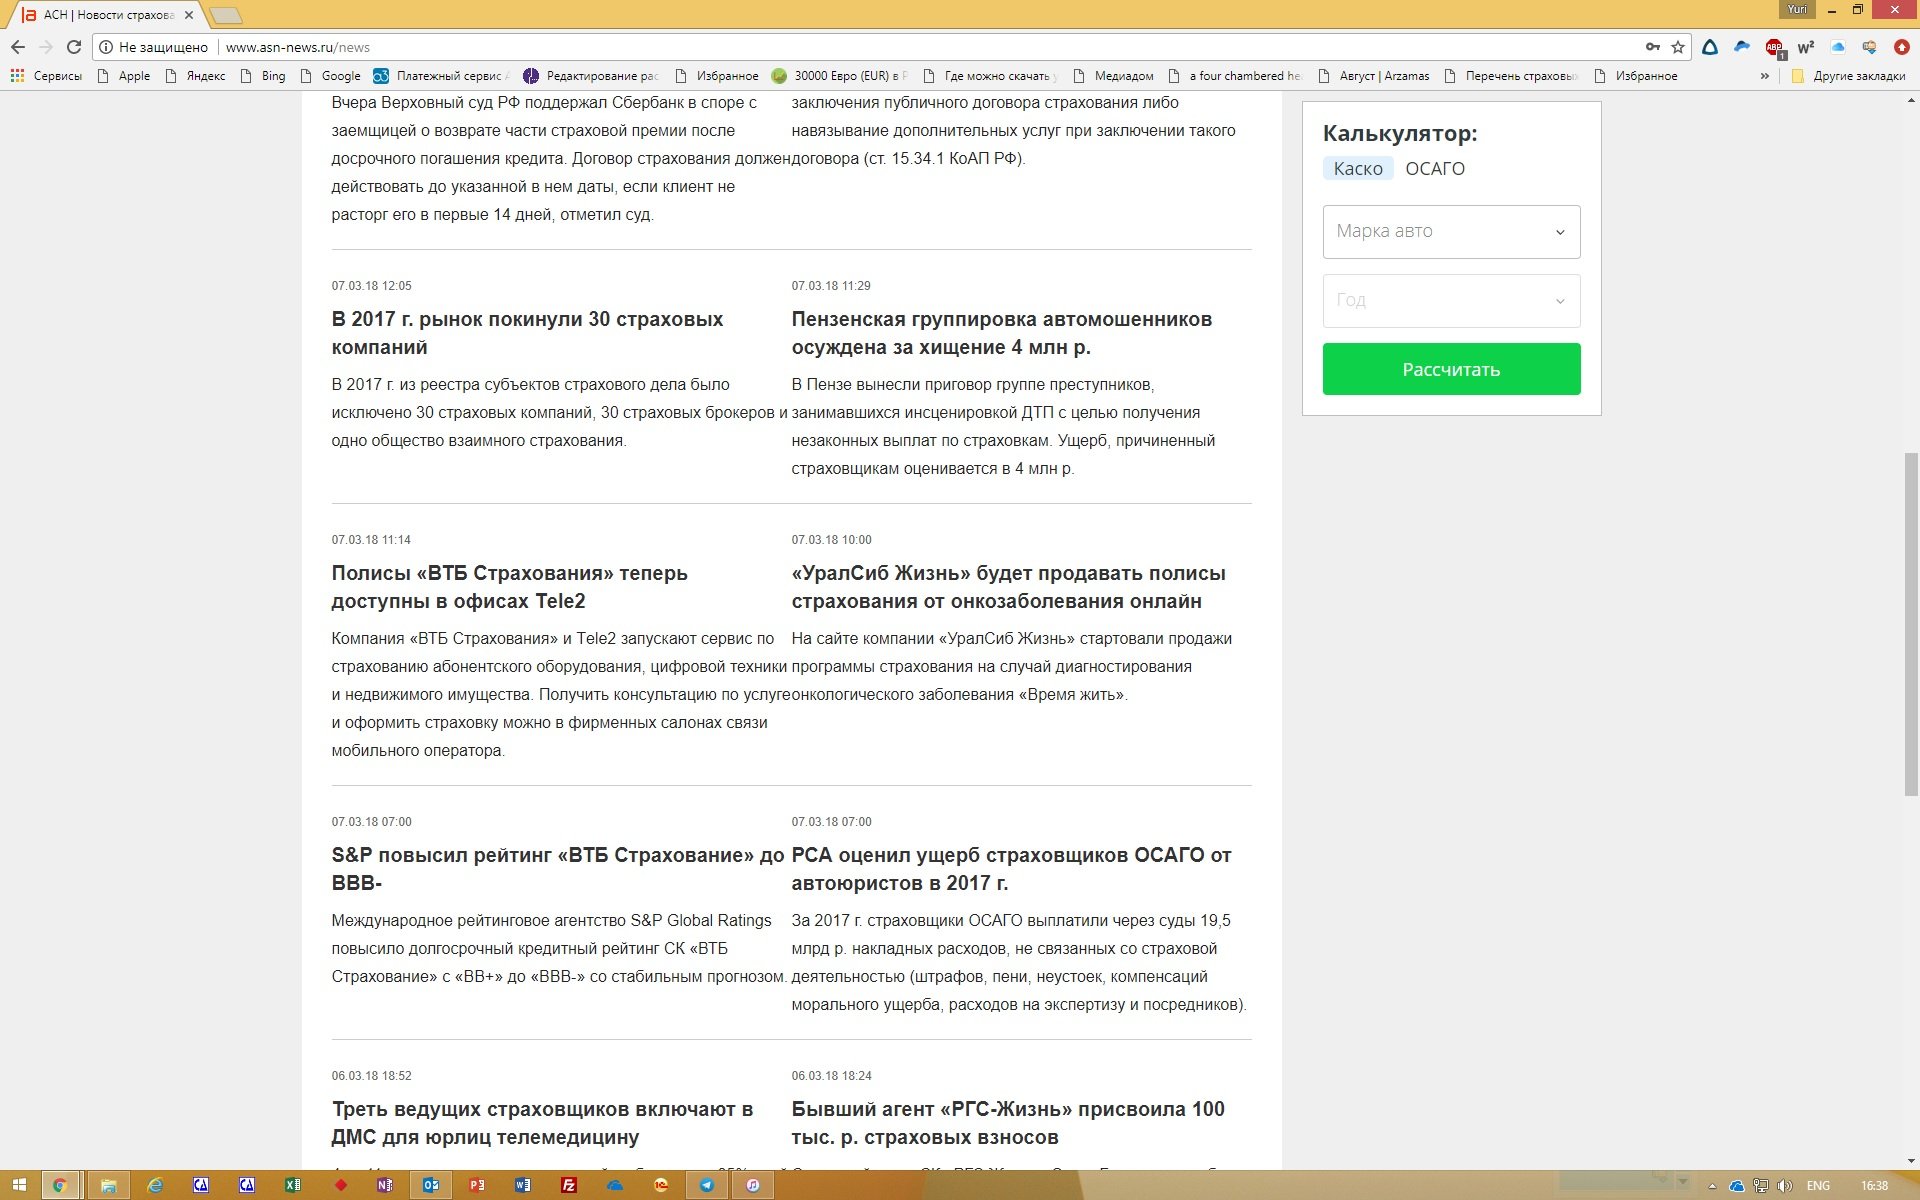Image resolution: width=1920 pixels, height=1200 pixels.
Task: Open OneNote from the taskbar
Action: click(385, 1185)
